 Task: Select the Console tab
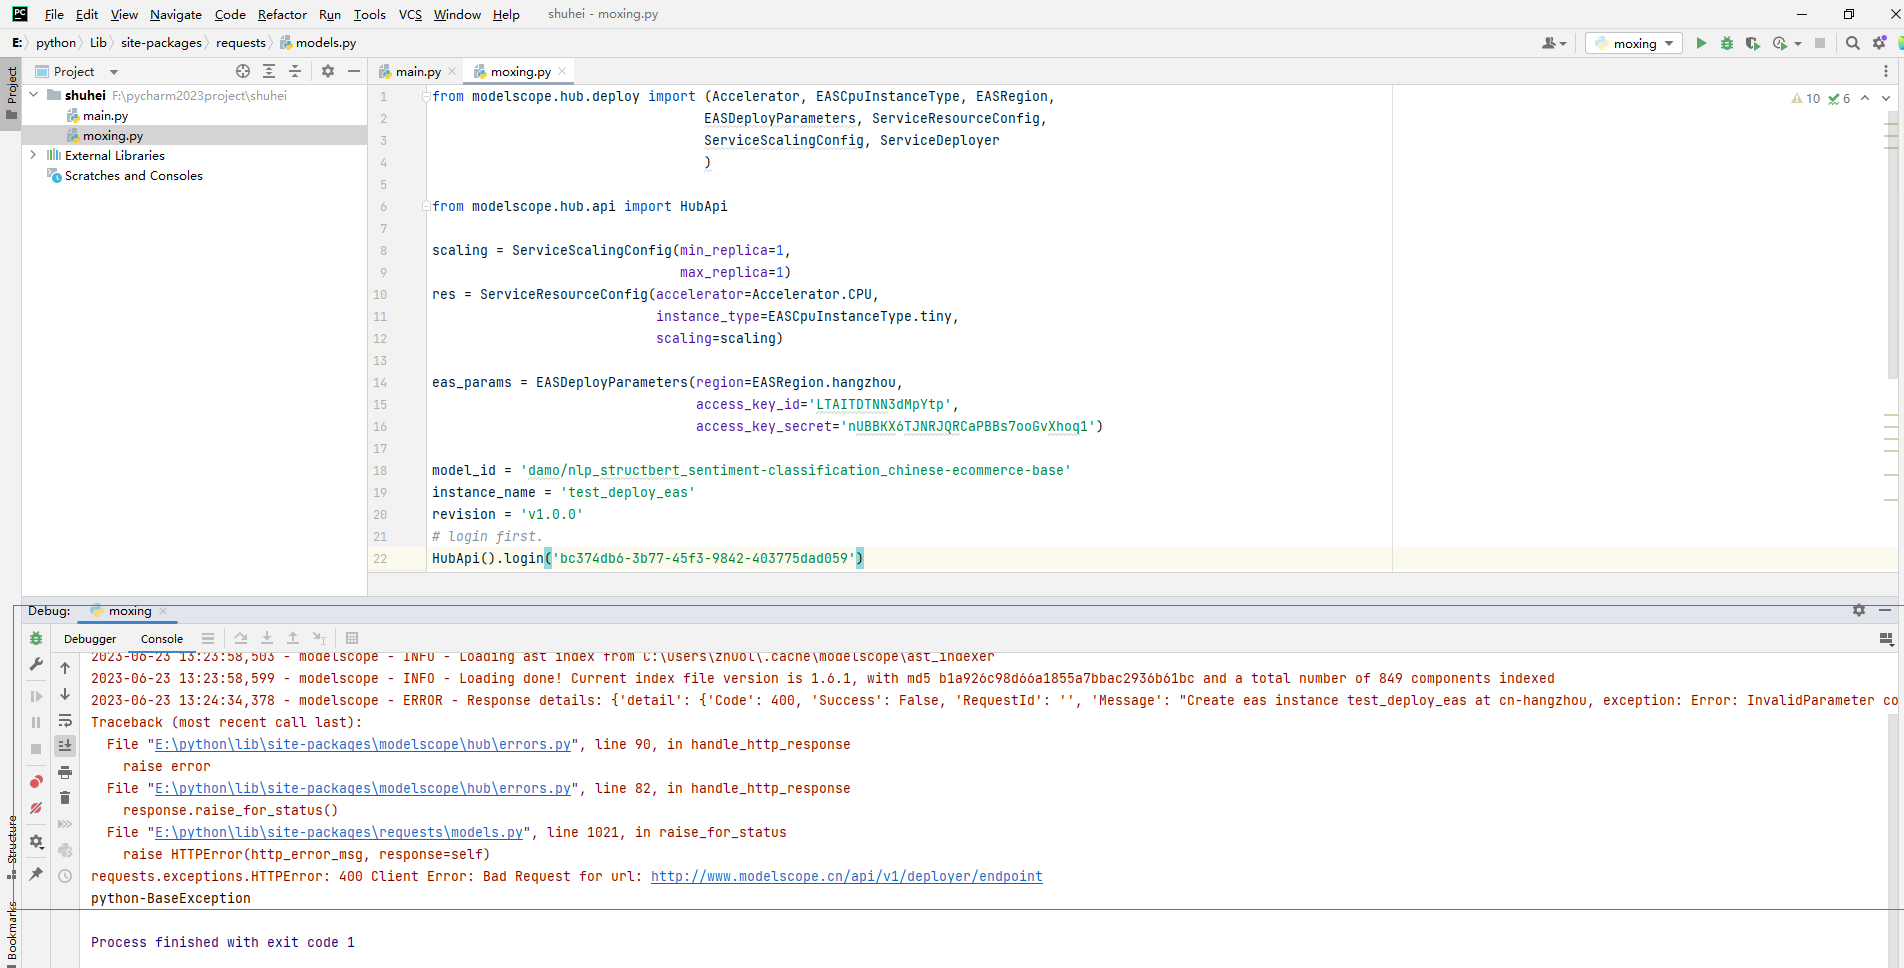point(162,638)
